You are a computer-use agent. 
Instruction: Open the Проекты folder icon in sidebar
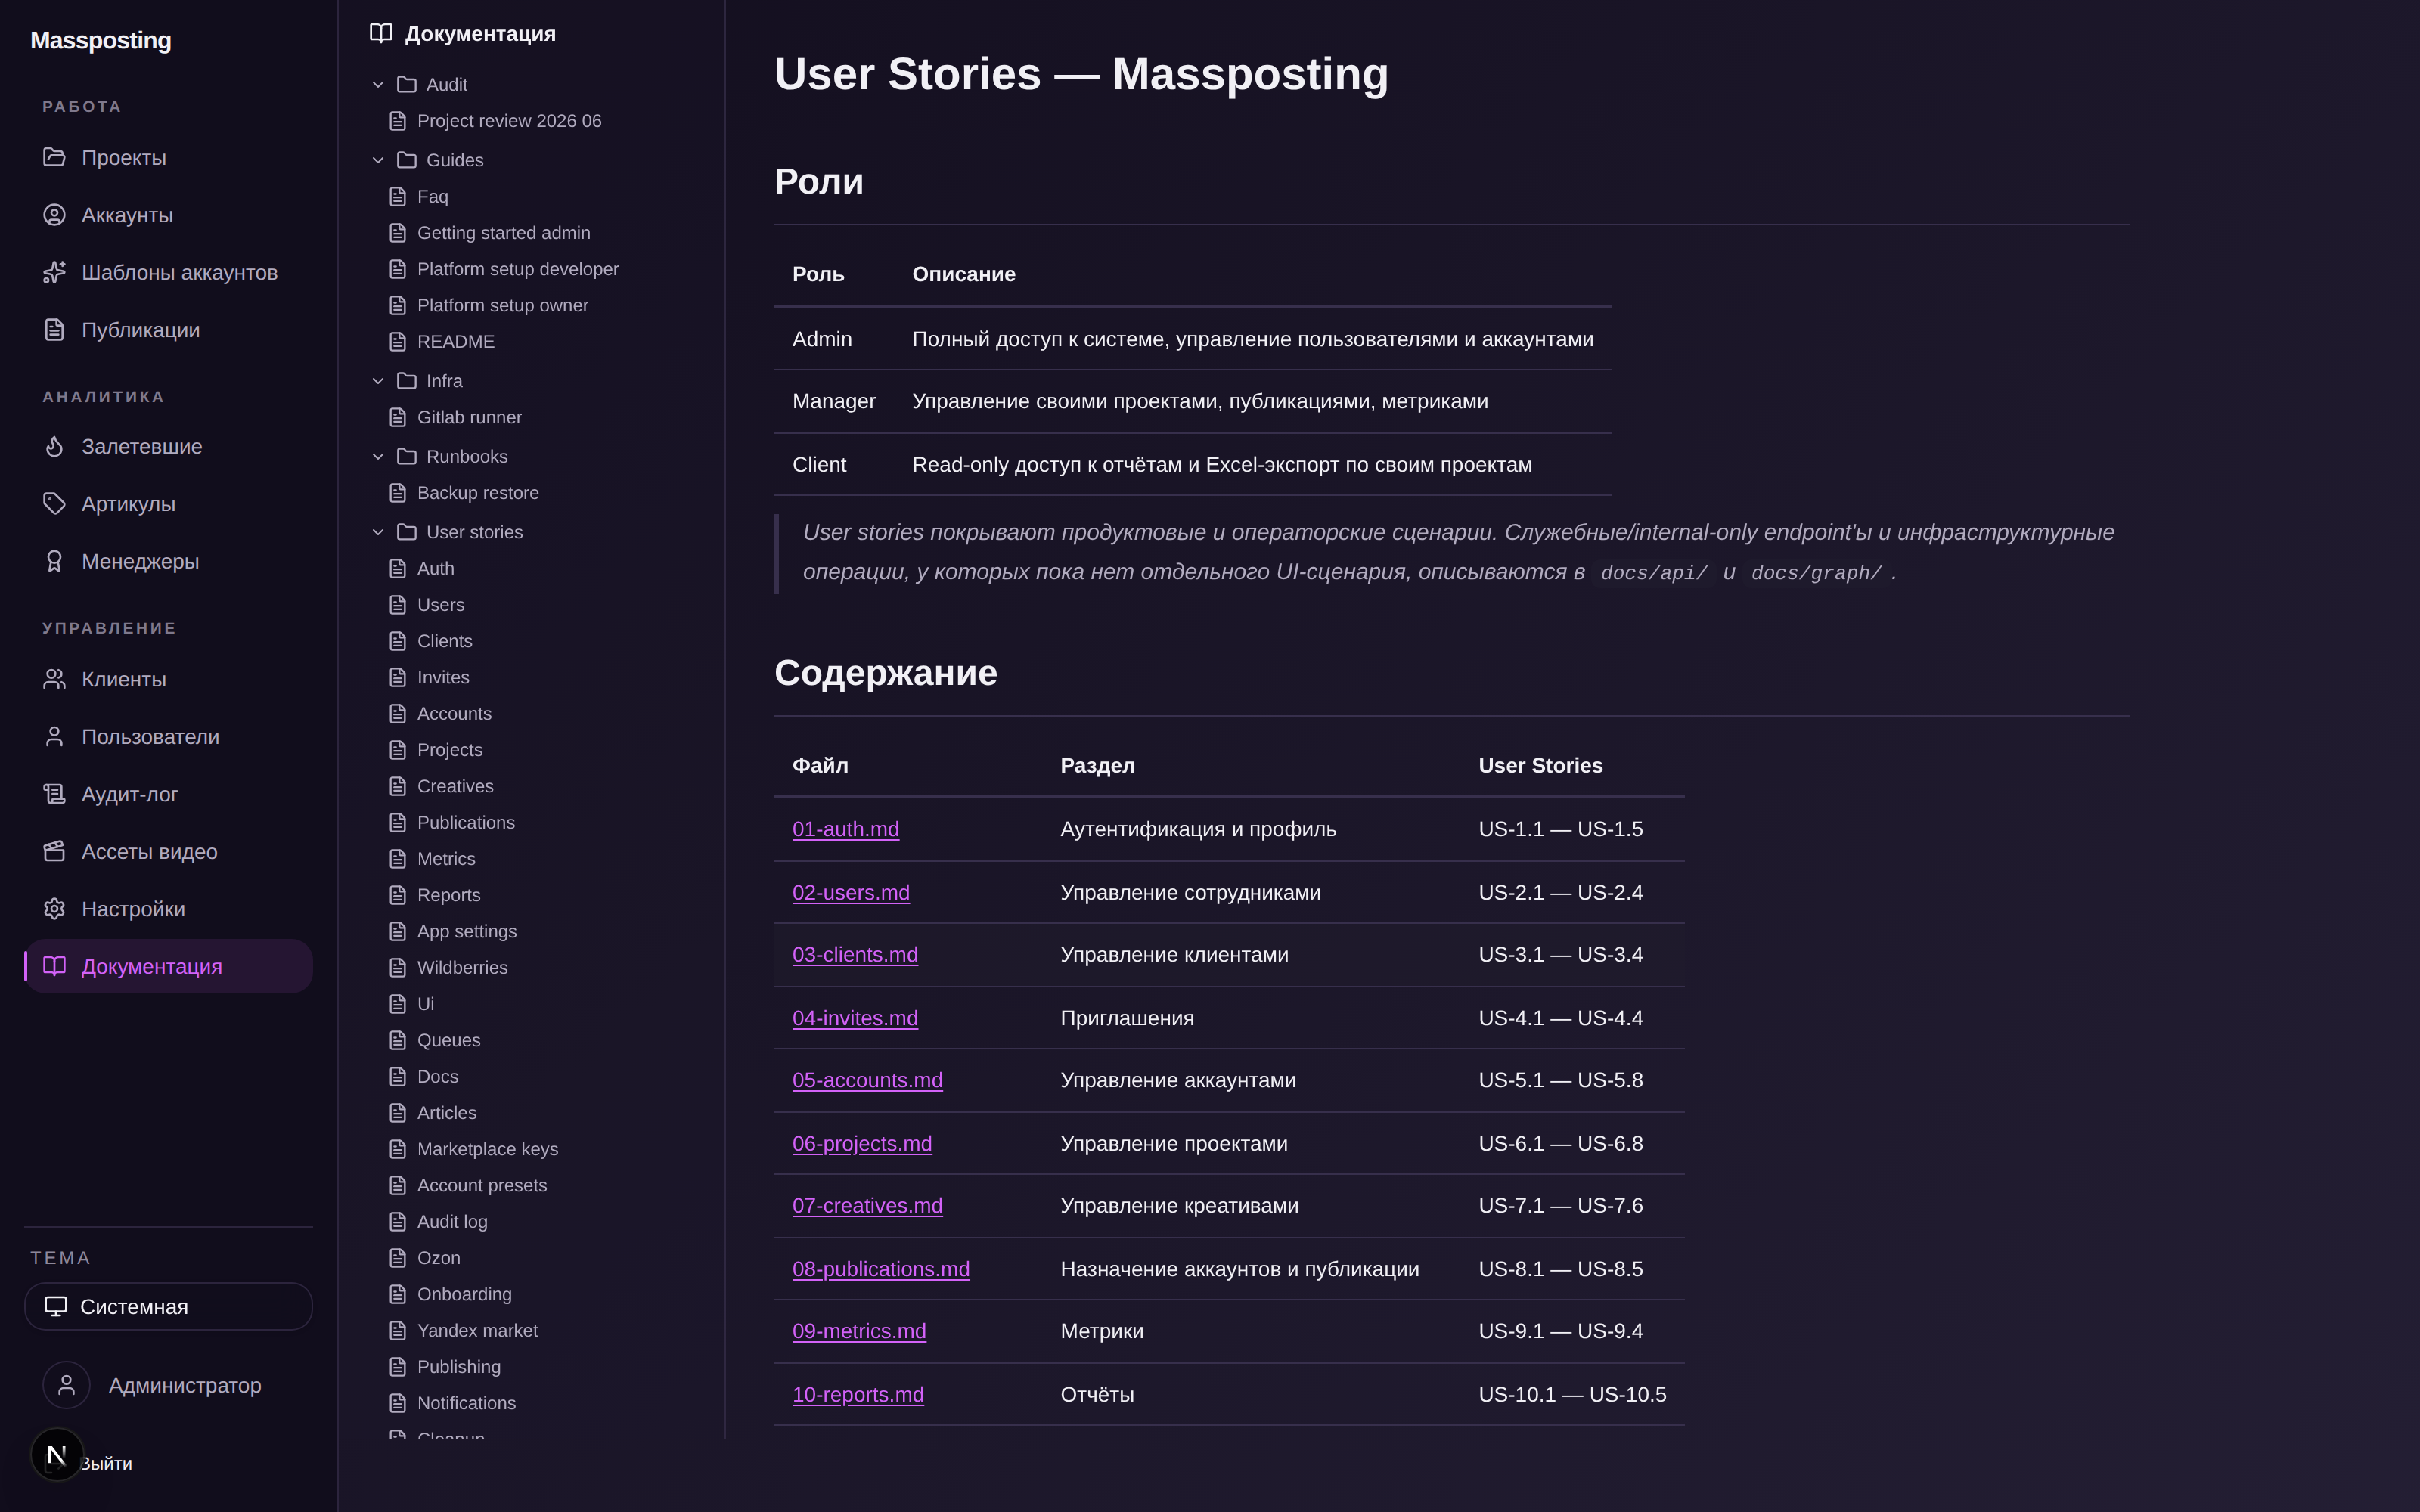[54, 157]
